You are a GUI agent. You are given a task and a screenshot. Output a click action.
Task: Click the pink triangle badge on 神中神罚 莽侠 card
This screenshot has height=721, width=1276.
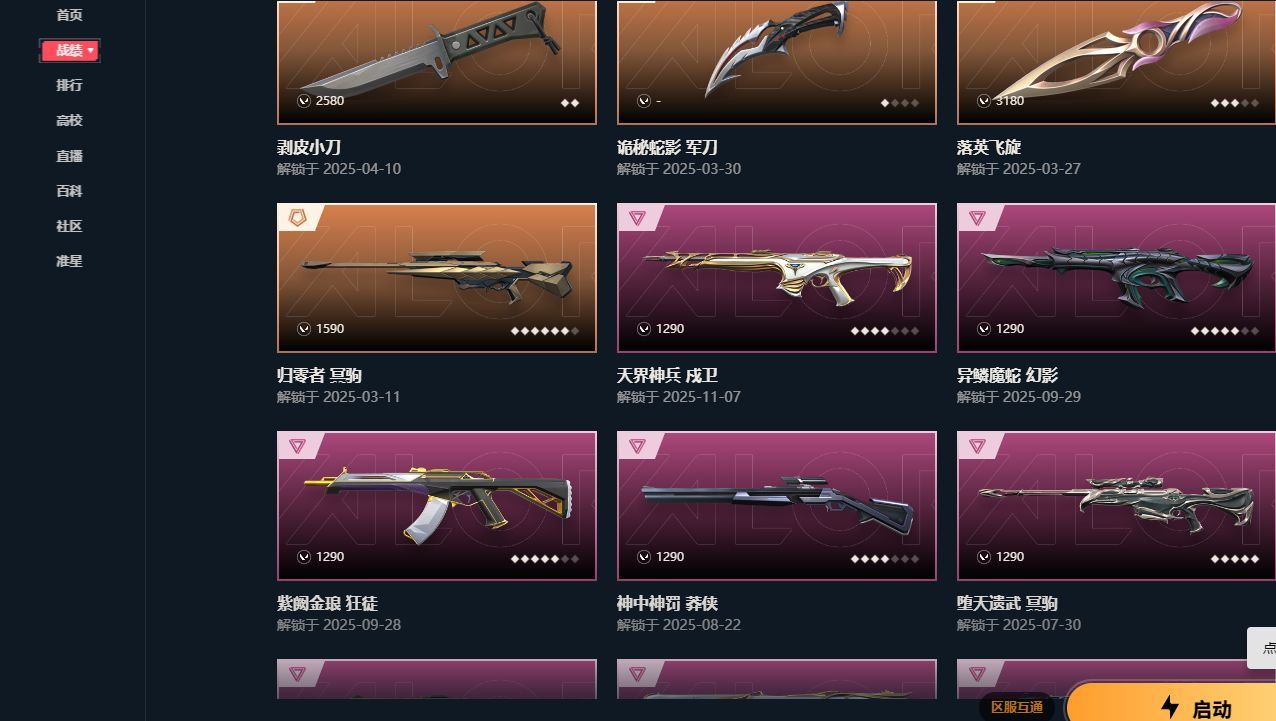point(637,445)
